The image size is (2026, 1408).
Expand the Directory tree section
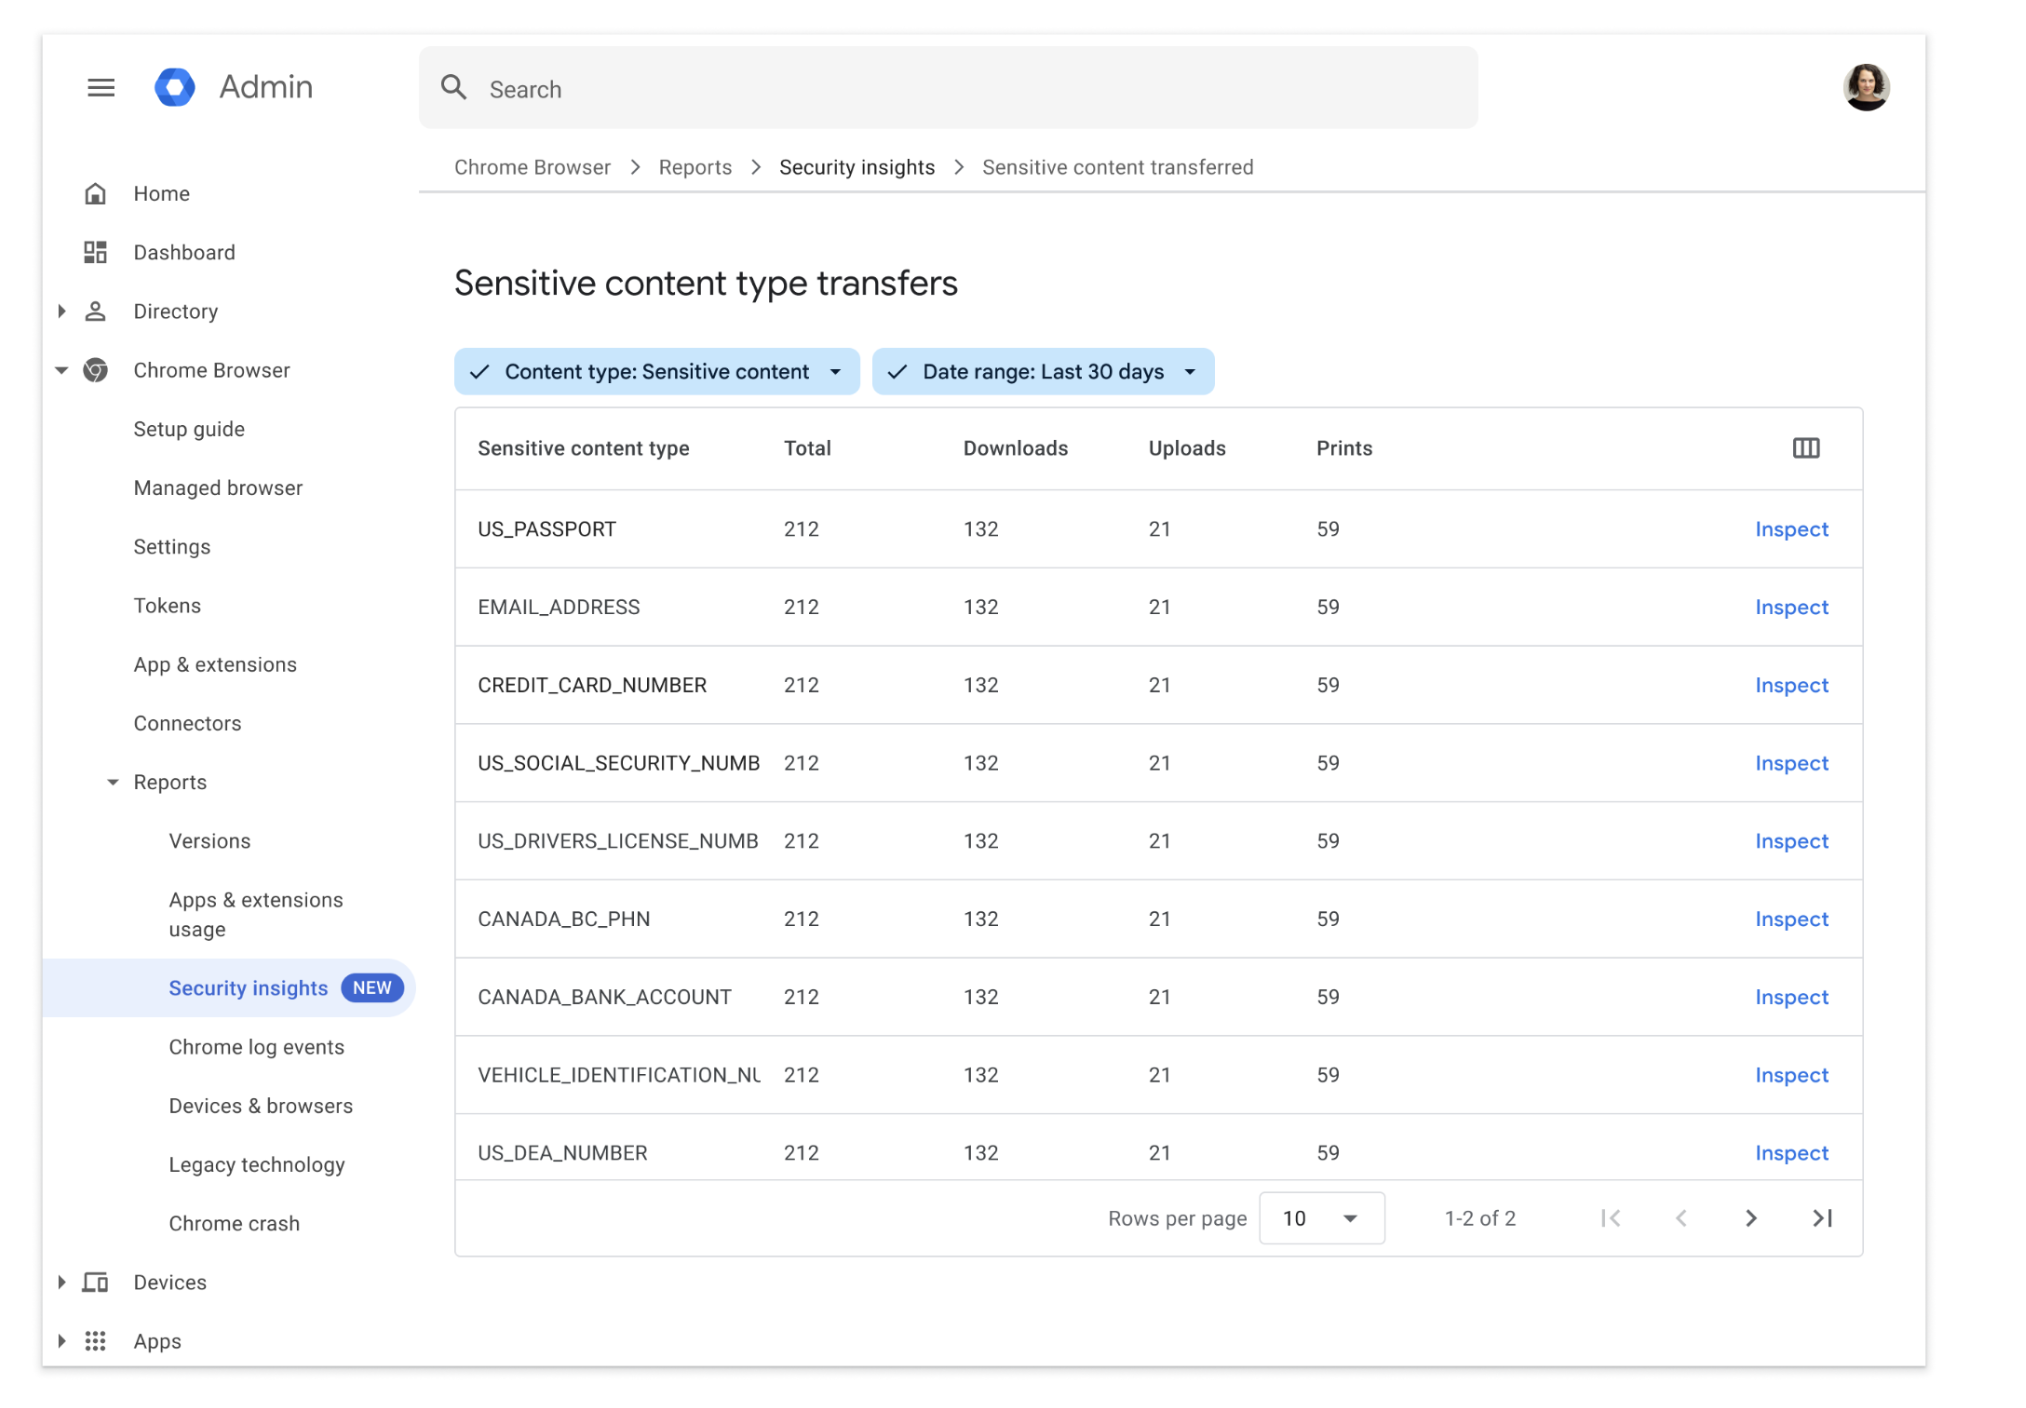click(62, 311)
